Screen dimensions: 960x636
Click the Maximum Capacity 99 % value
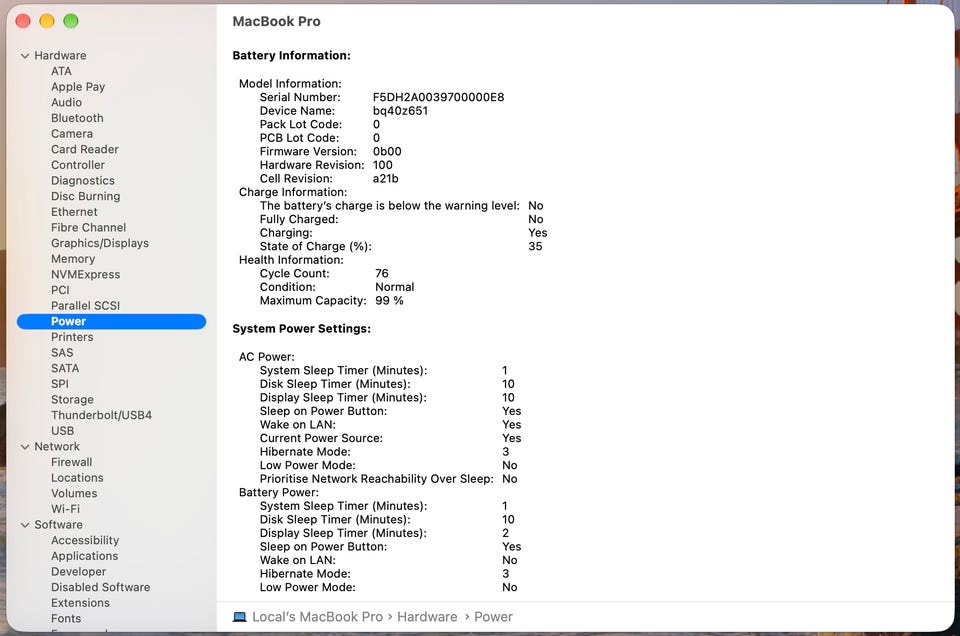(389, 301)
